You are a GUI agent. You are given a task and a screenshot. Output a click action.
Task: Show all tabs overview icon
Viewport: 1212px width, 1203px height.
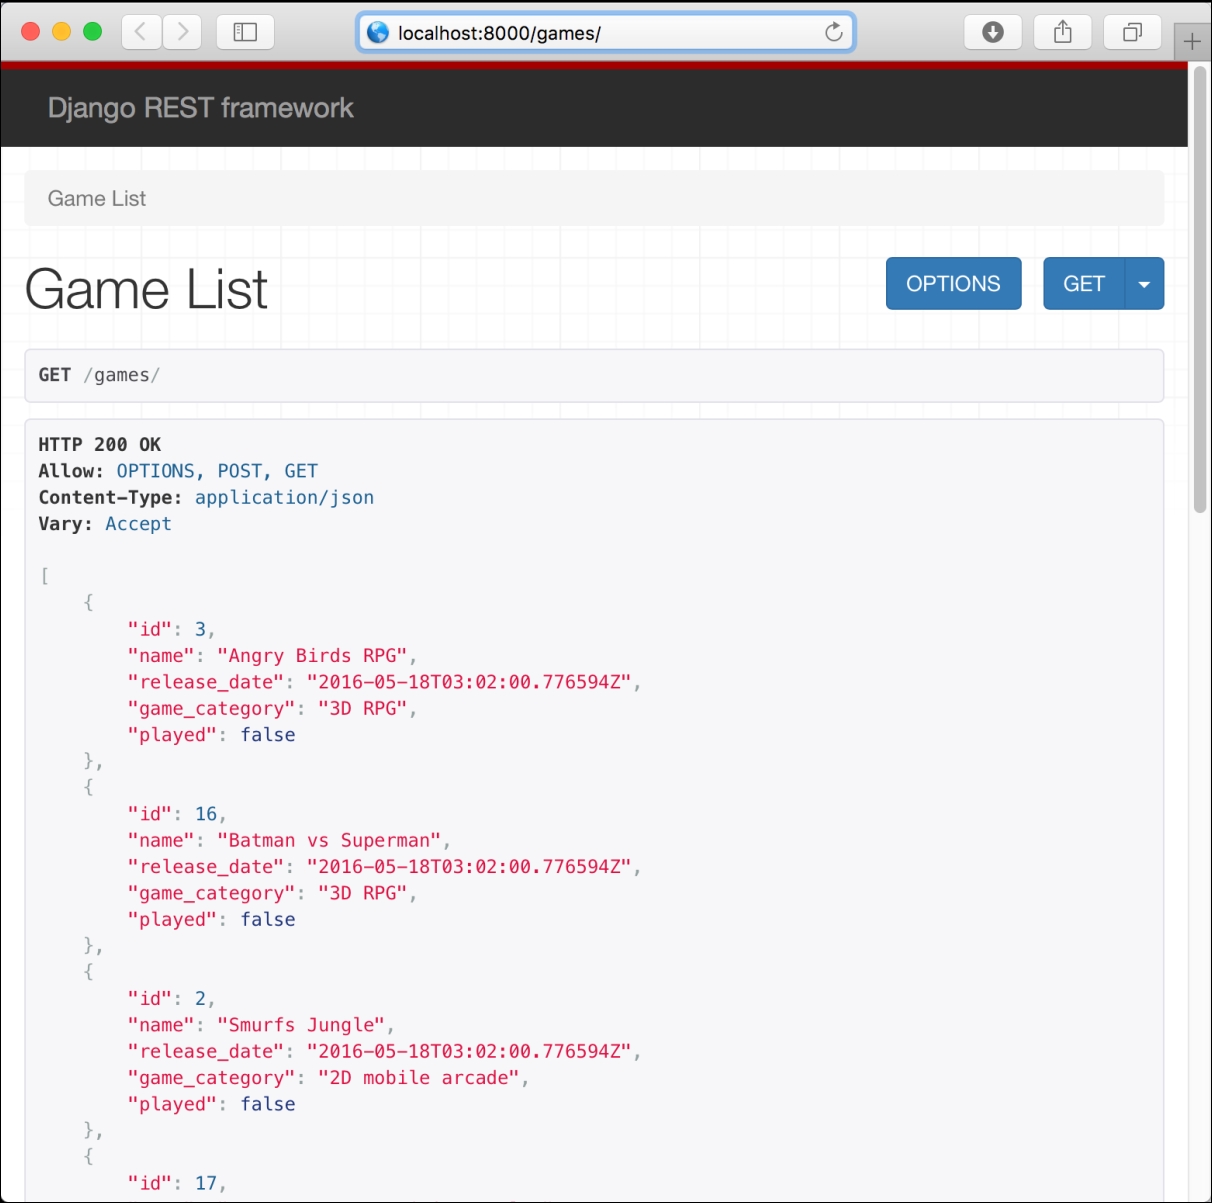(x=1132, y=32)
